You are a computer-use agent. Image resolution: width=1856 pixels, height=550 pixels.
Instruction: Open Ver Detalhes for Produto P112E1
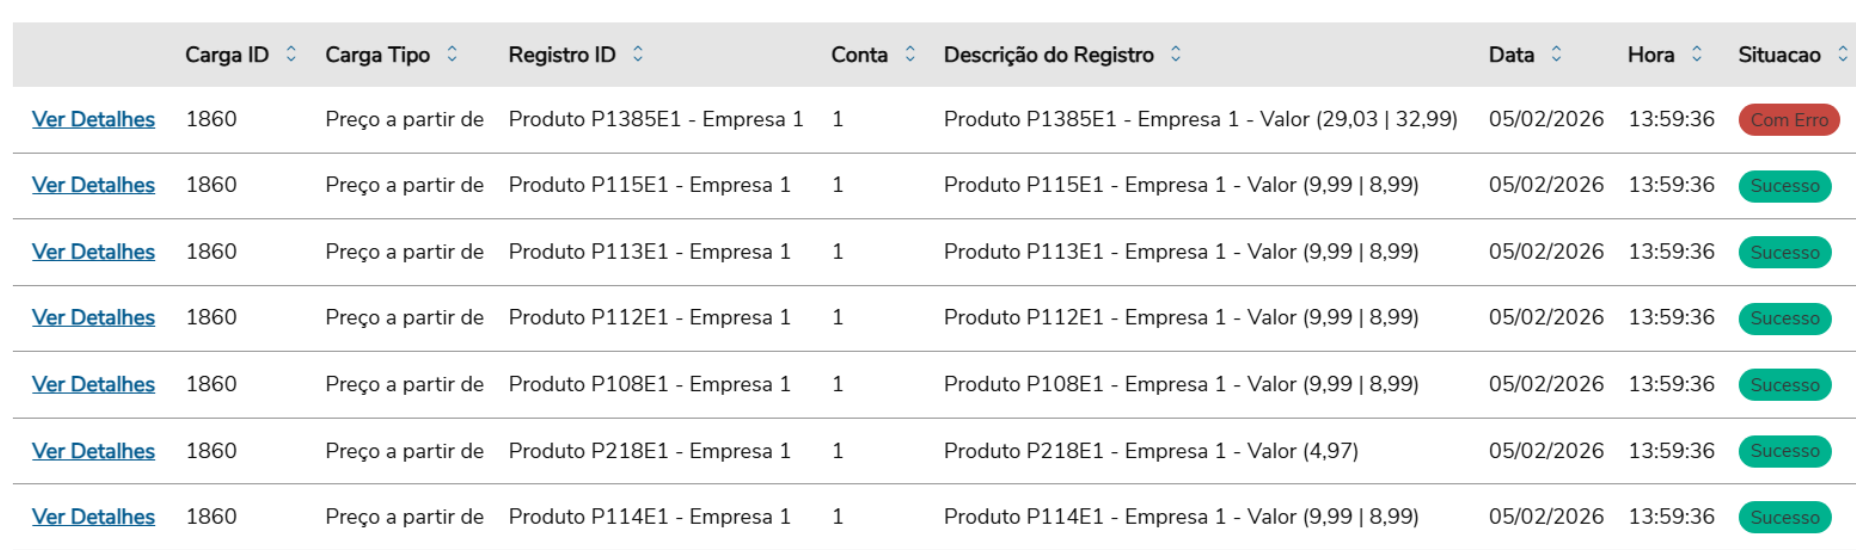[x=93, y=318]
